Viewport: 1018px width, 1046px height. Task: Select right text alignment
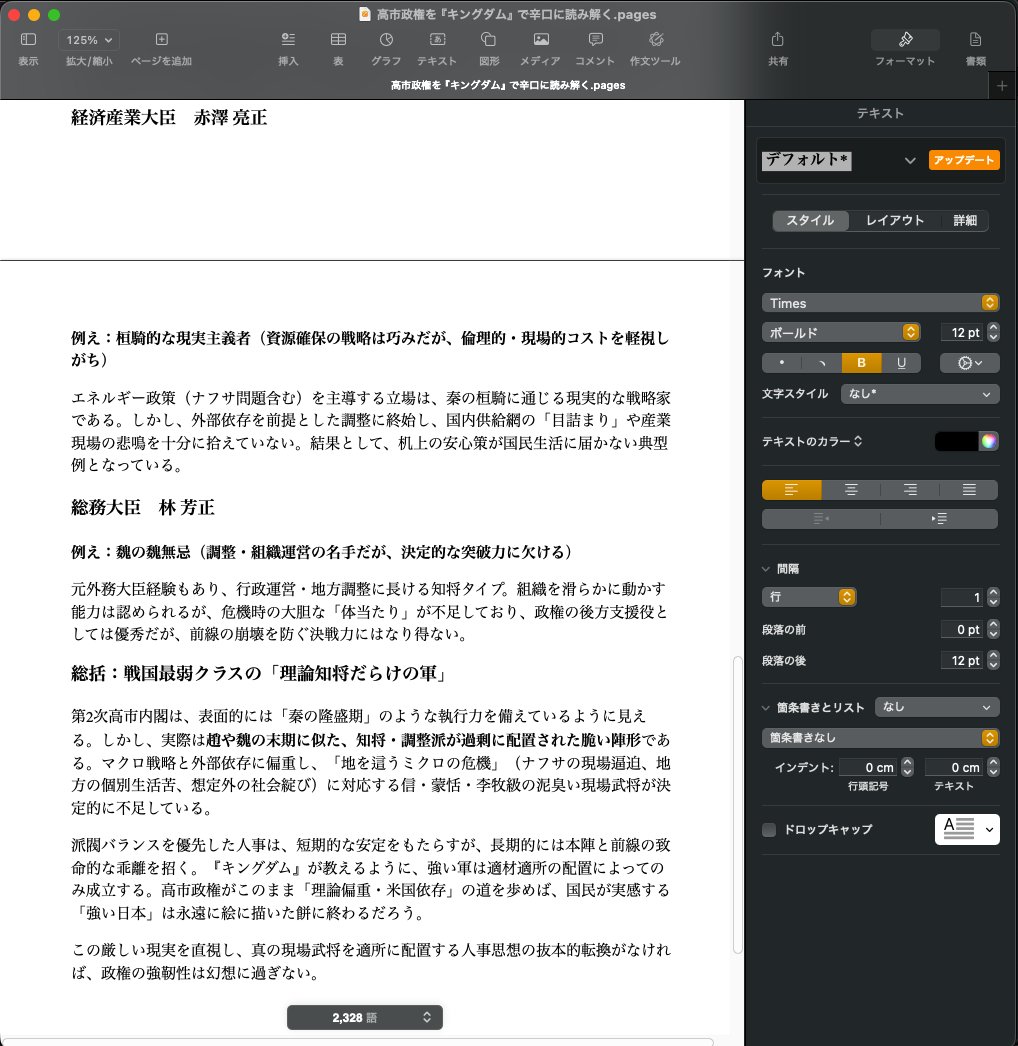click(910, 490)
